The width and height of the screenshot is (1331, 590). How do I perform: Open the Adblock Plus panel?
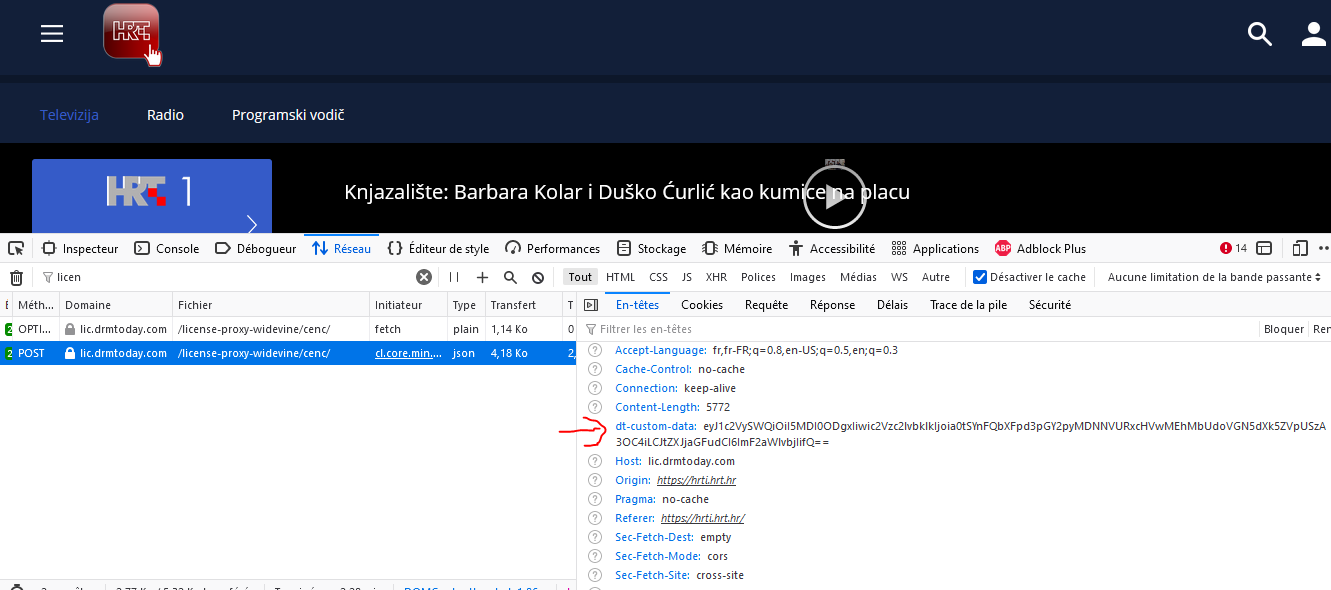(1040, 249)
